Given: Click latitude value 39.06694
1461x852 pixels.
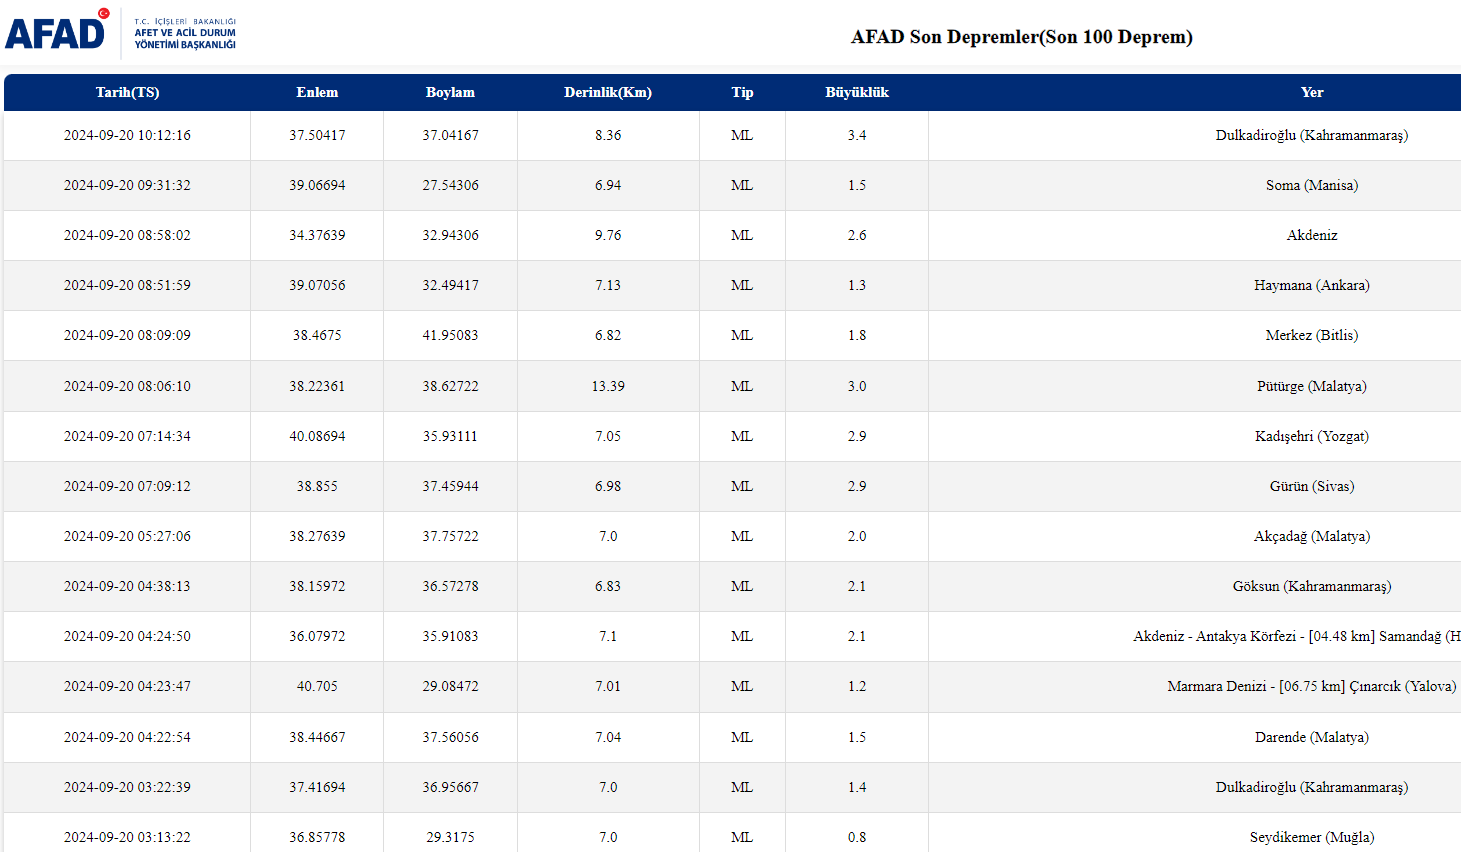Looking at the screenshot, I should click(317, 185).
